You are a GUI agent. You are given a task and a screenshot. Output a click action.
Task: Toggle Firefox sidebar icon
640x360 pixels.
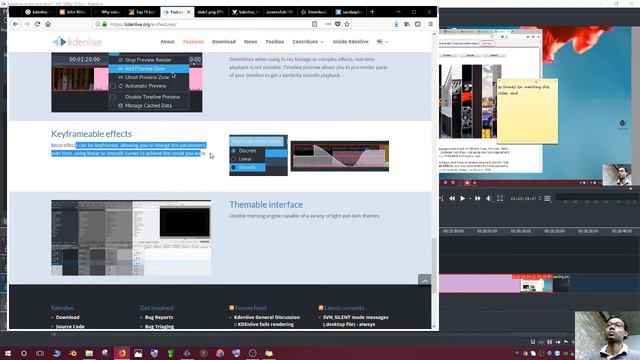click(x=418, y=24)
